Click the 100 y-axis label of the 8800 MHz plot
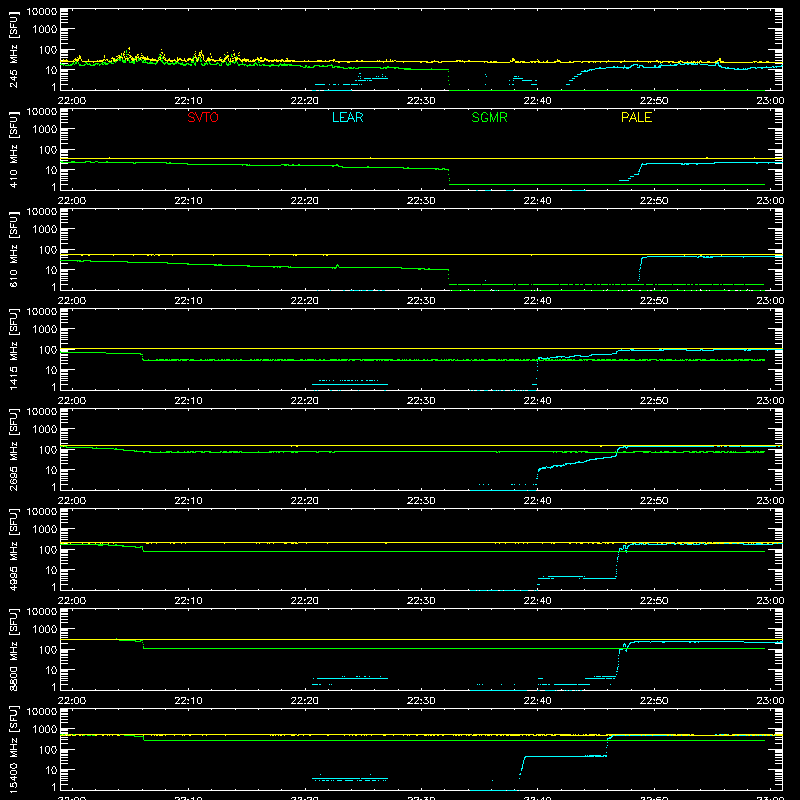Screen dimensions: 800x800 click(48, 650)
